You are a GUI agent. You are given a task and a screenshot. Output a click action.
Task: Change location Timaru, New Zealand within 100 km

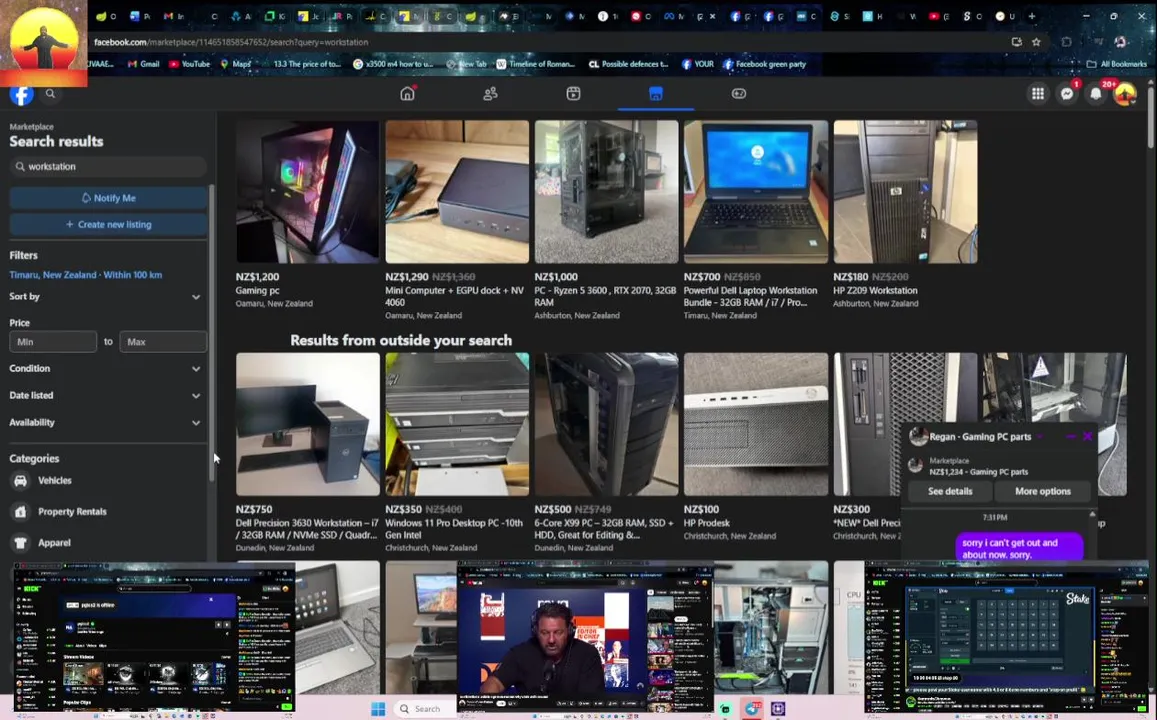pyautogui.click(x=86, y=274)
